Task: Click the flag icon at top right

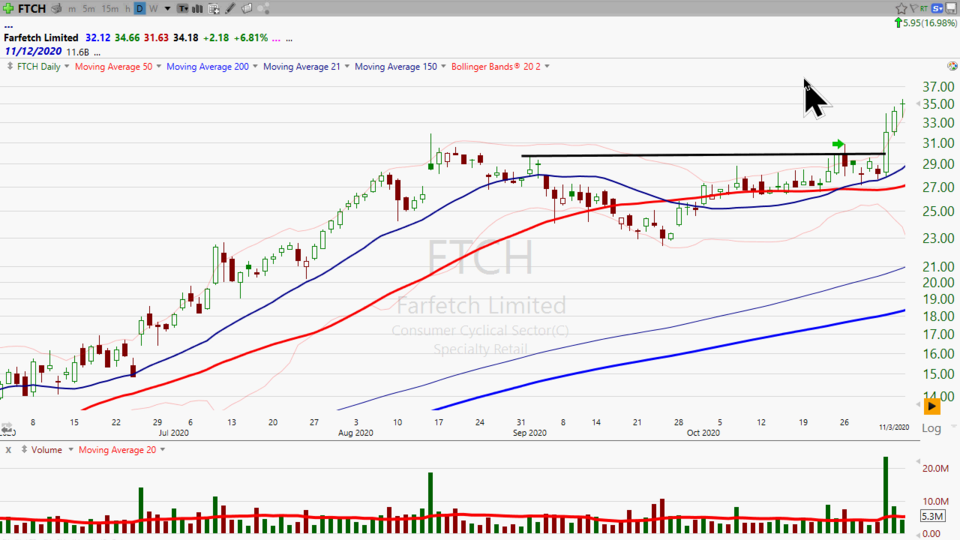Action: click(x=913, y=8)
